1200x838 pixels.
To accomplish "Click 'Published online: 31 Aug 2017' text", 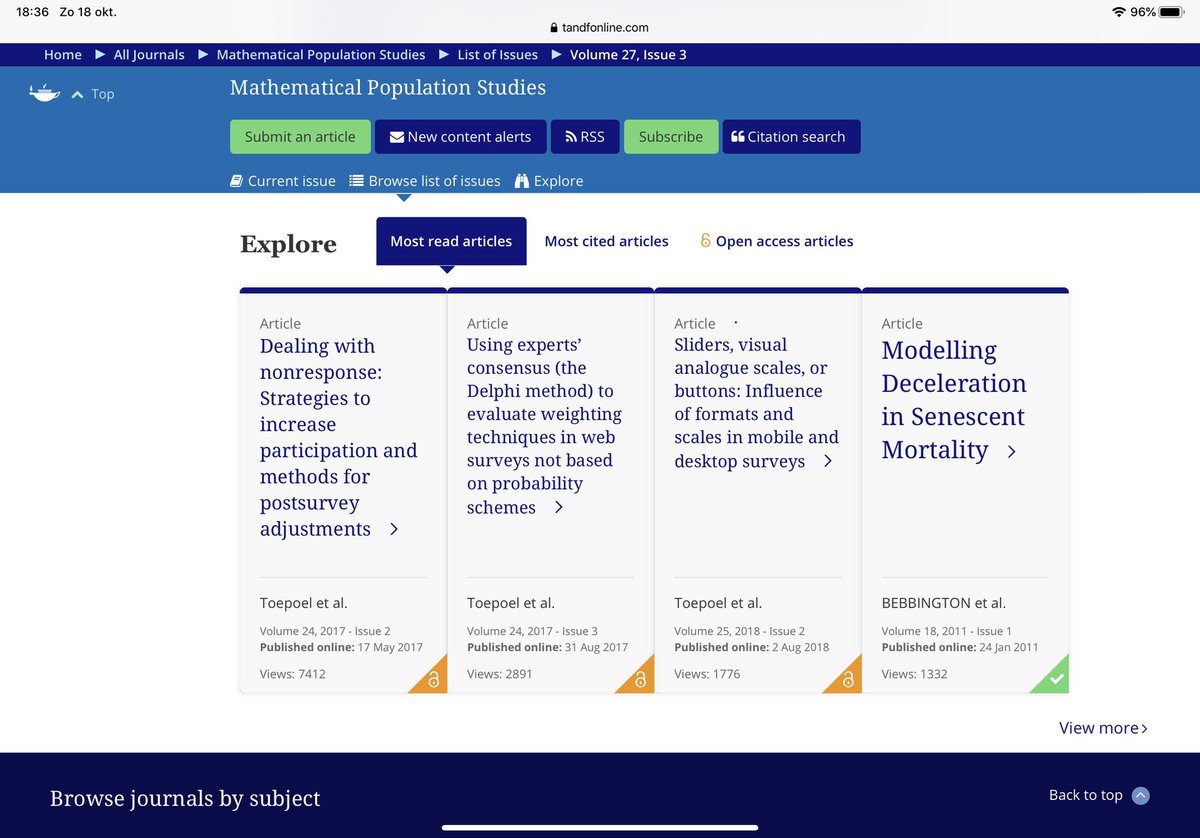I will pos(547,648).
